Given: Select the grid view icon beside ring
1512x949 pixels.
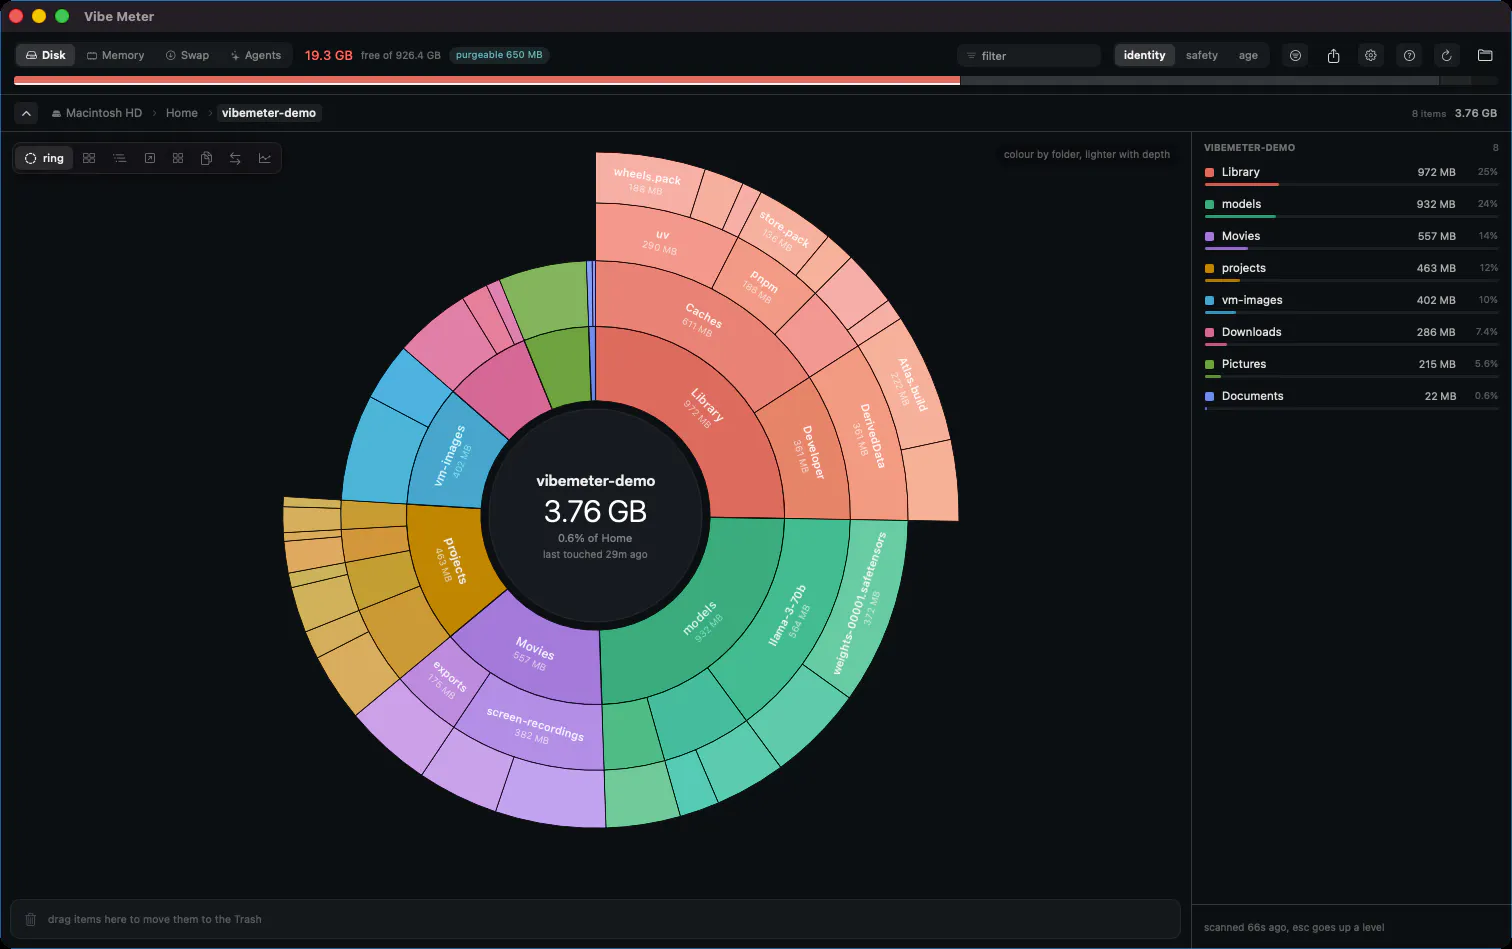Looking at the screenshot, I should pyautogui.click(x=89, y=158).
